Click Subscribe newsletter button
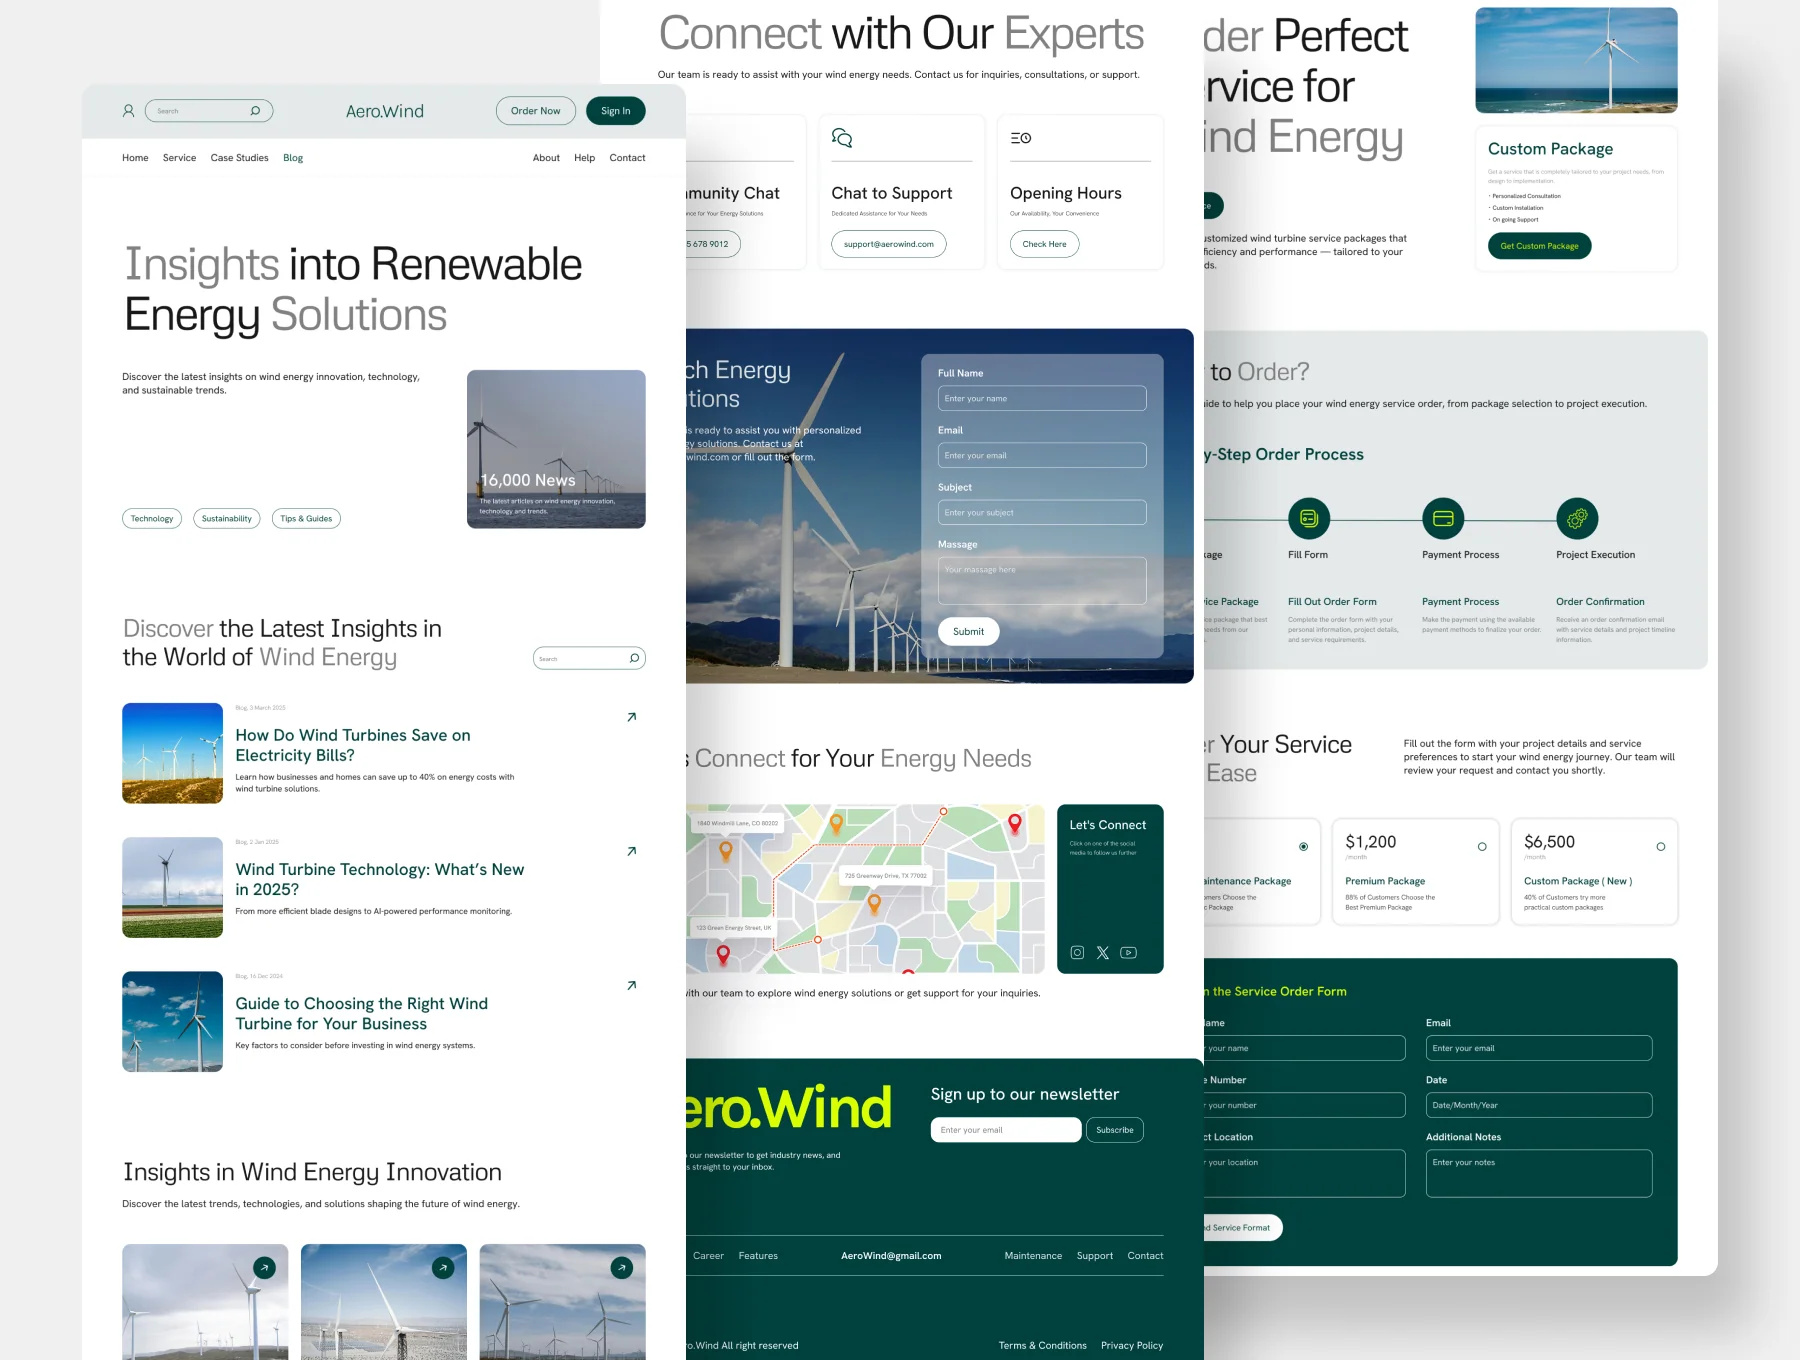 [1114, 1130]
